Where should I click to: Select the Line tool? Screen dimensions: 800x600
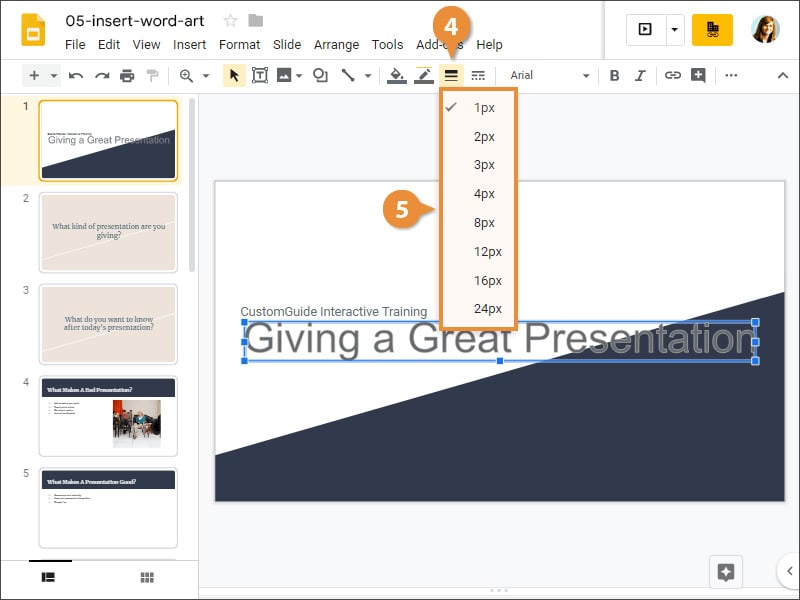pyautogui.click(x=348, y=76)
